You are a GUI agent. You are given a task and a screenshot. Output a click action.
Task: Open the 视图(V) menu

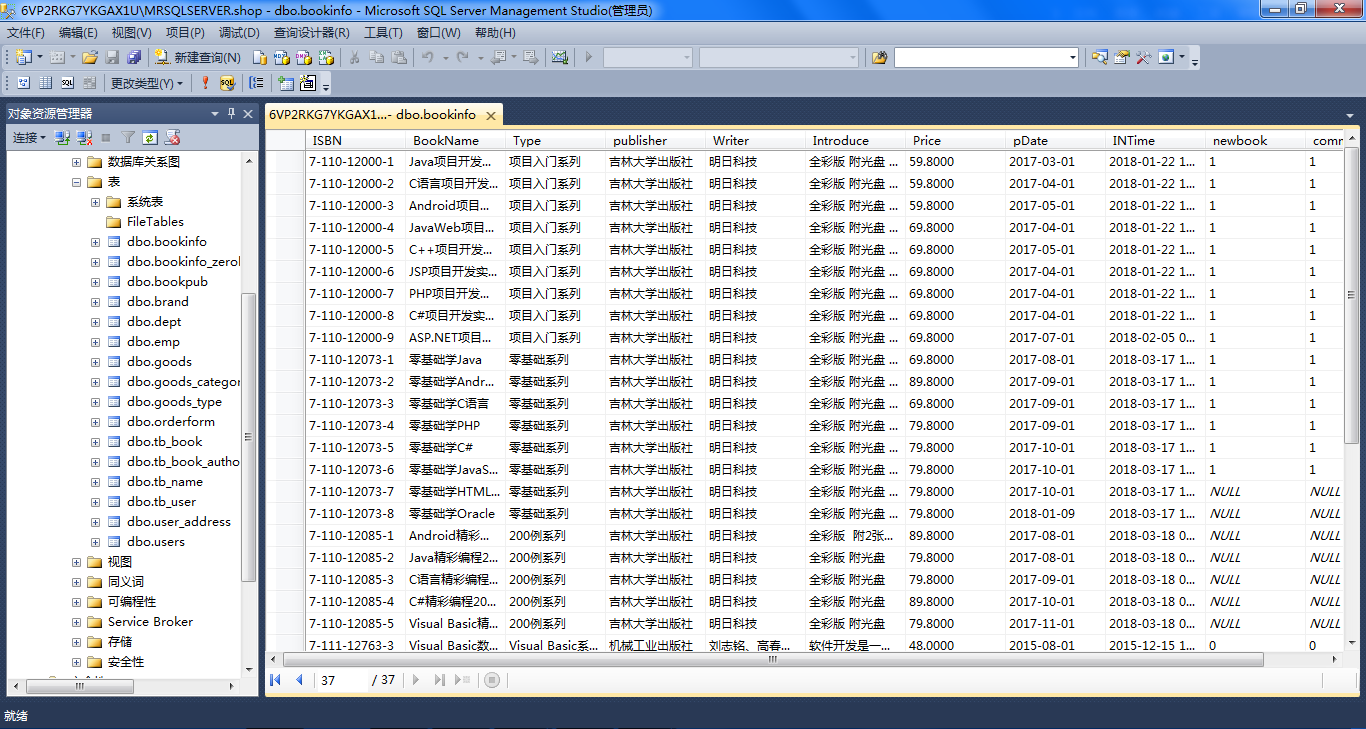click(x=131, y=33)
